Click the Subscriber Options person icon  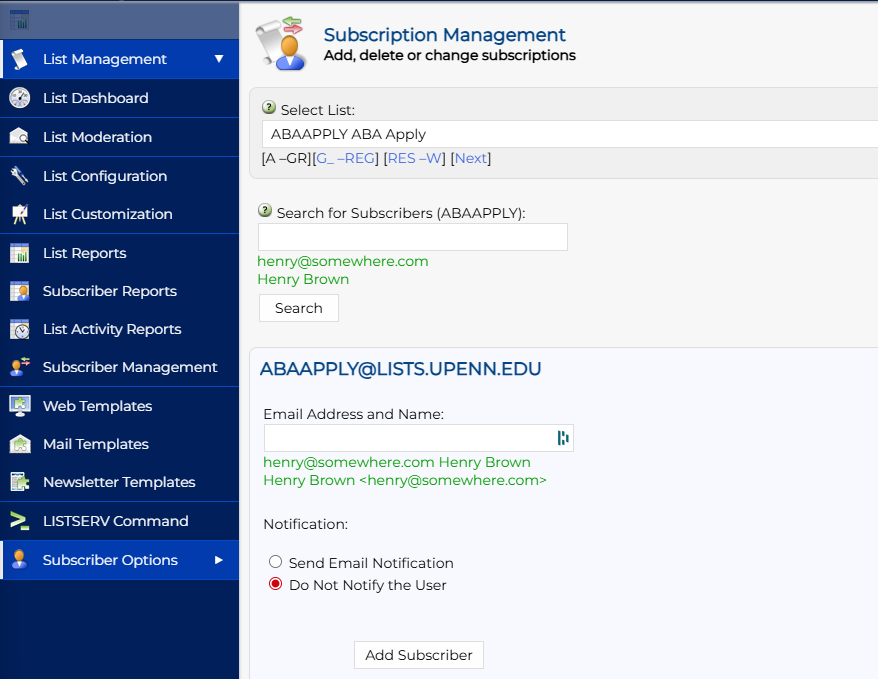click(x=20, y=560)
